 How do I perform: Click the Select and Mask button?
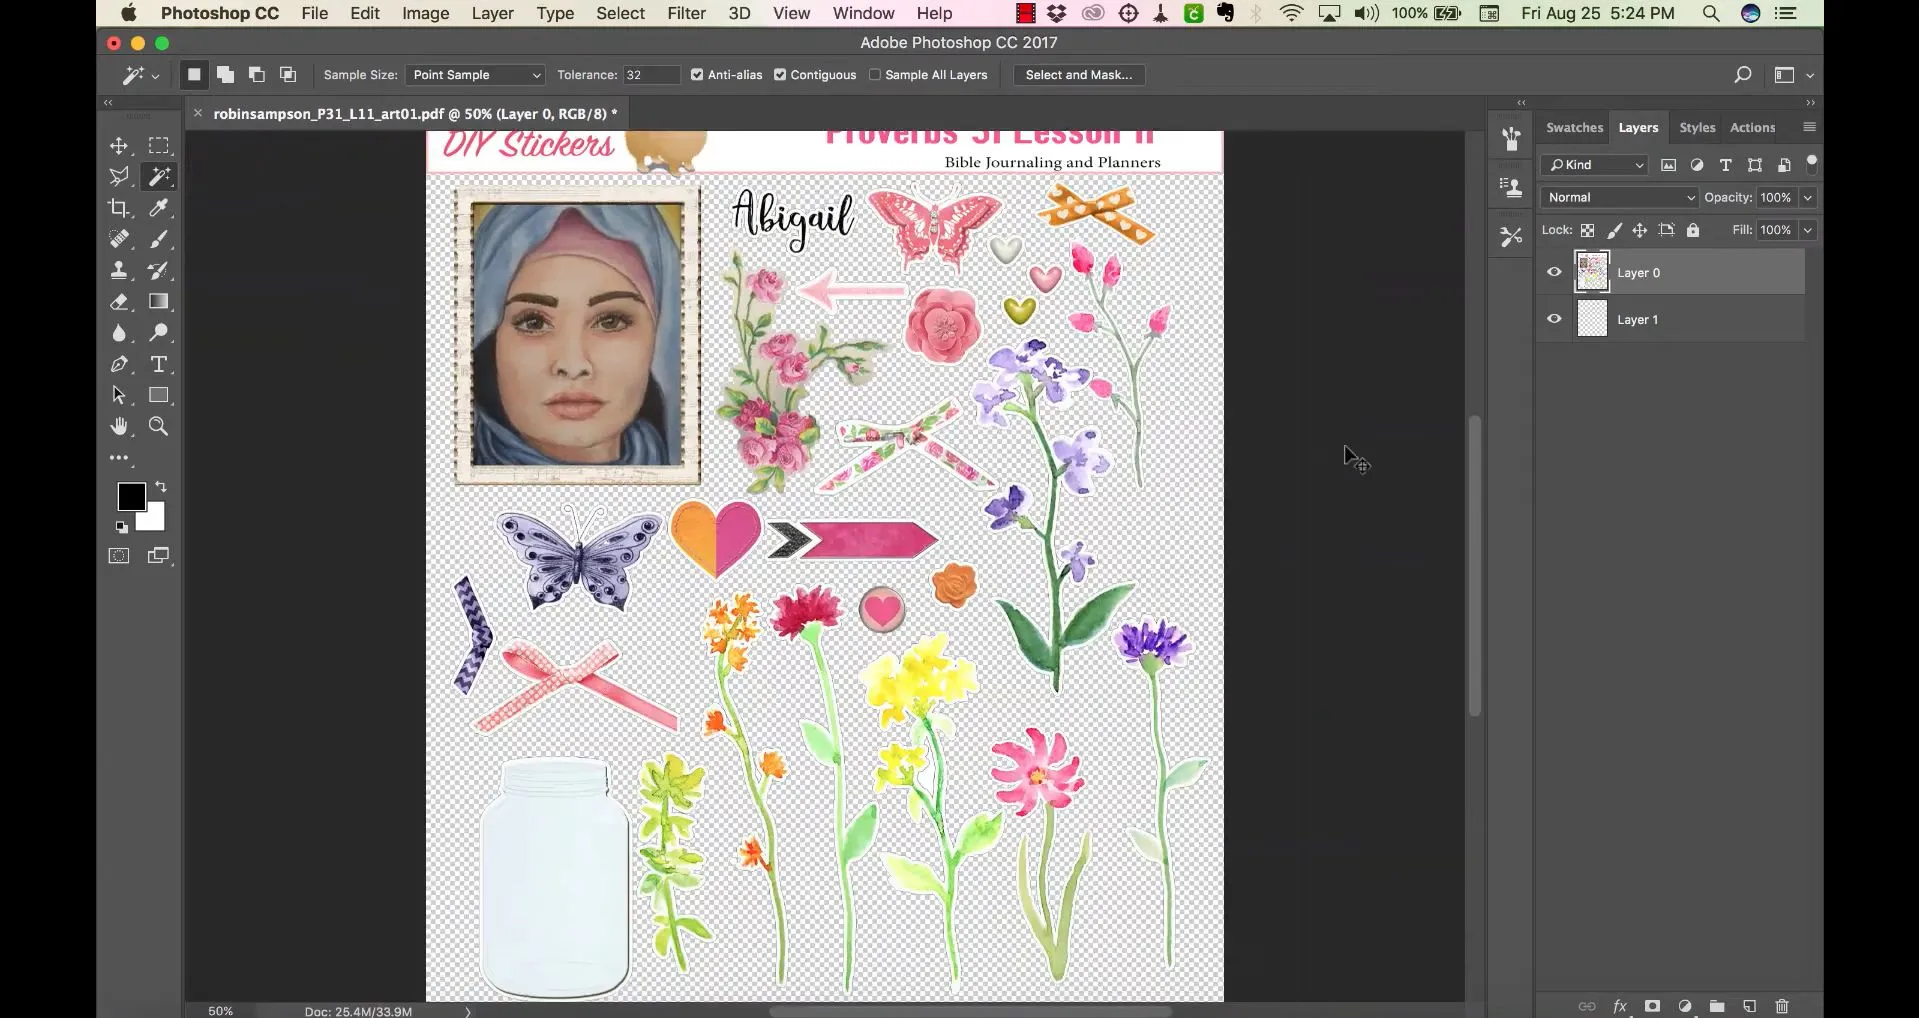1079,75
